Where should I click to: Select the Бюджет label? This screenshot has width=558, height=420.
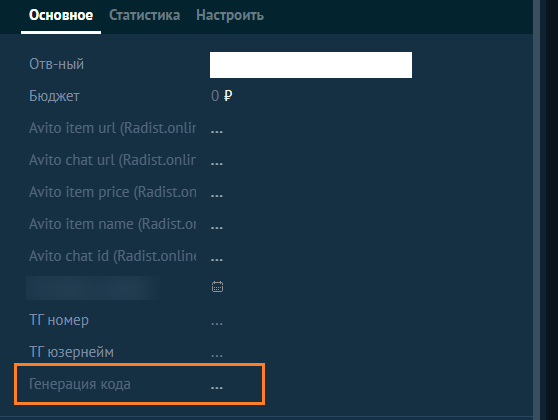(x=54, y=96)
